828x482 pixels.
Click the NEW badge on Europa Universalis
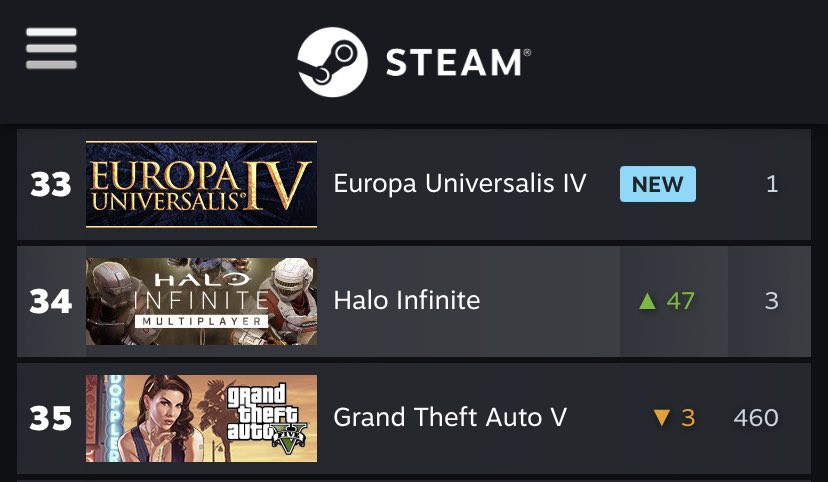657,184
